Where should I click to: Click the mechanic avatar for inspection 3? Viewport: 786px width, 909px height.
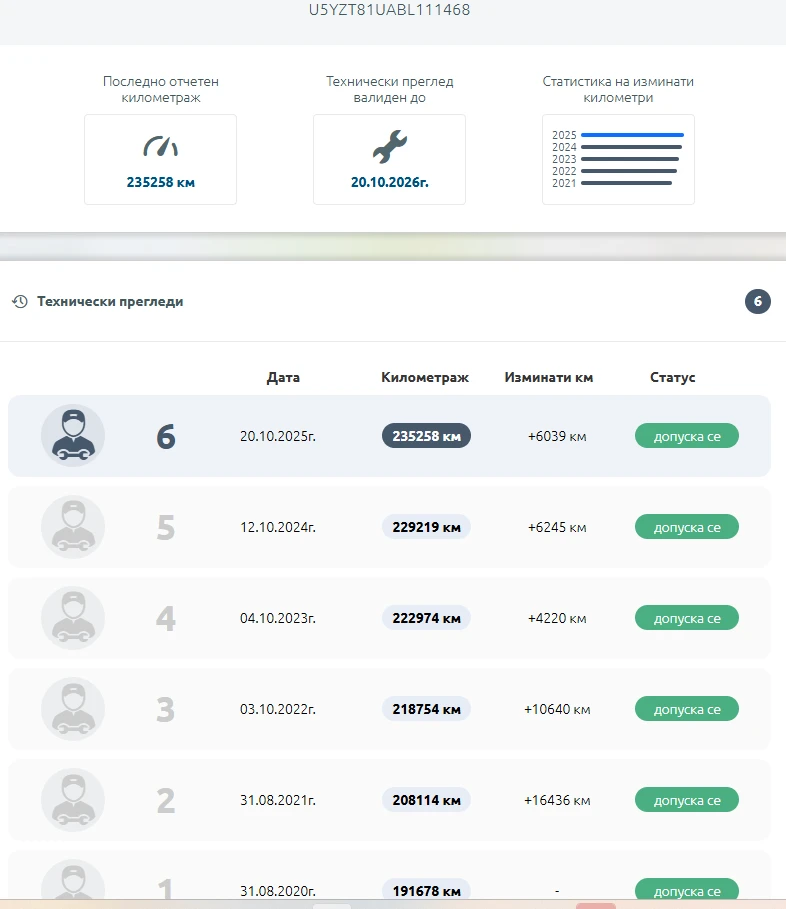72,709
